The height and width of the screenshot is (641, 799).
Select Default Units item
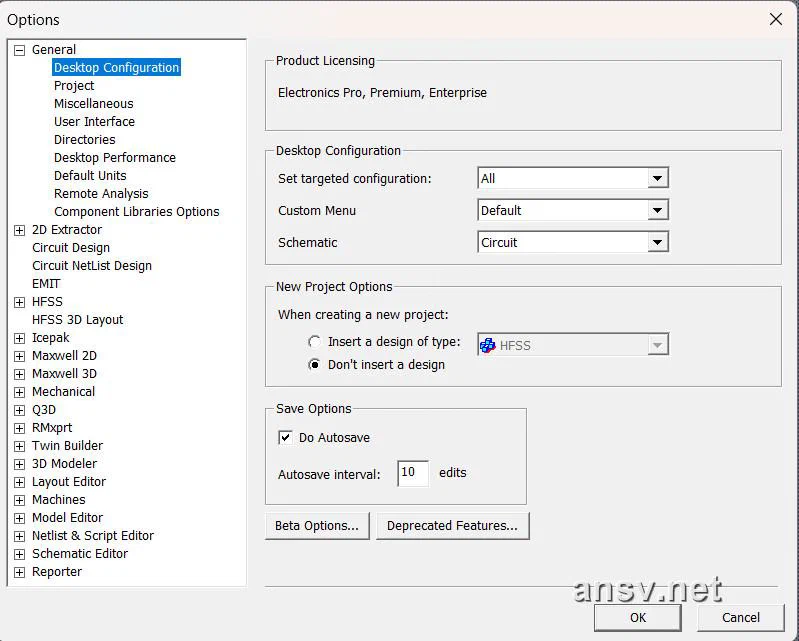point(90,175)
